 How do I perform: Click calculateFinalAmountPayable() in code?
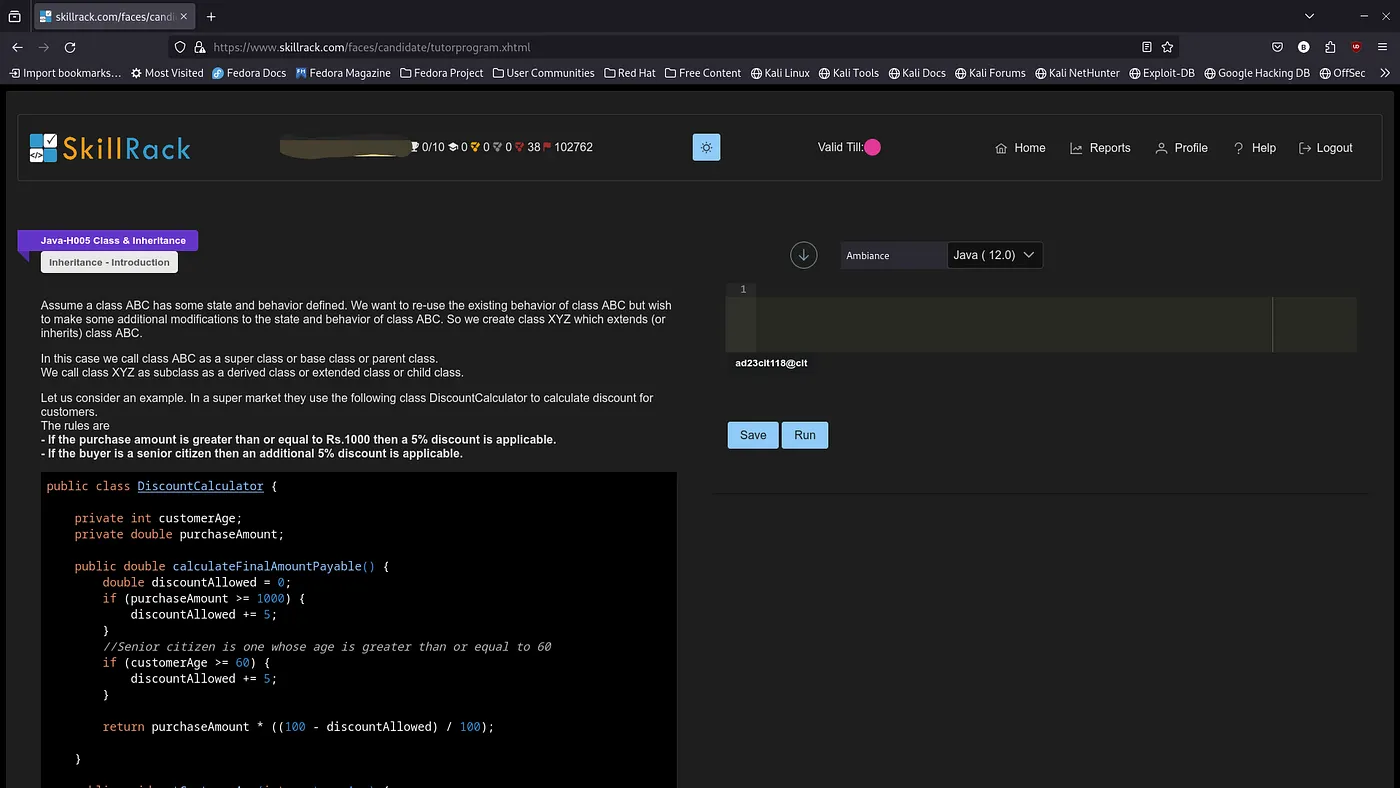point(274,566)
